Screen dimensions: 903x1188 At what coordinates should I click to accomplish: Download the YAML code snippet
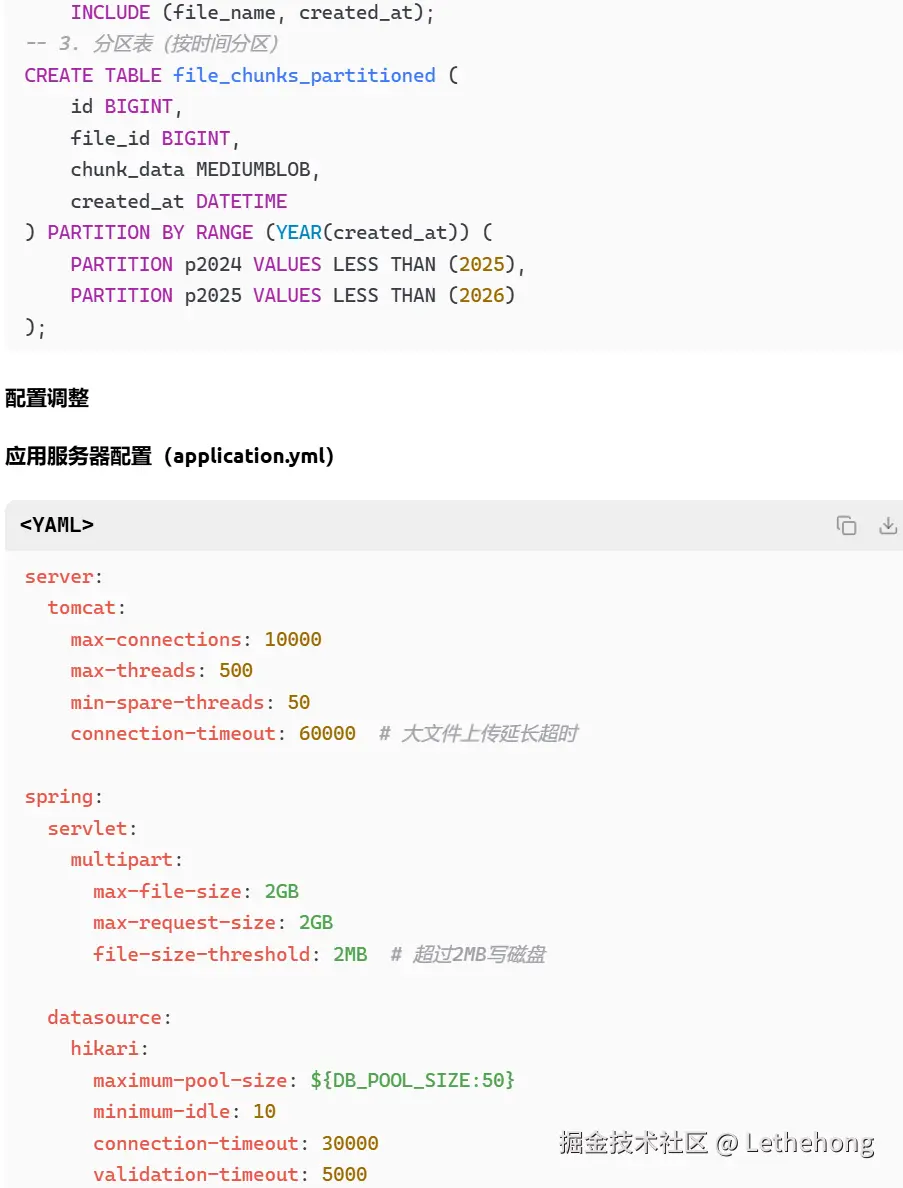click(x=888, y=526)
